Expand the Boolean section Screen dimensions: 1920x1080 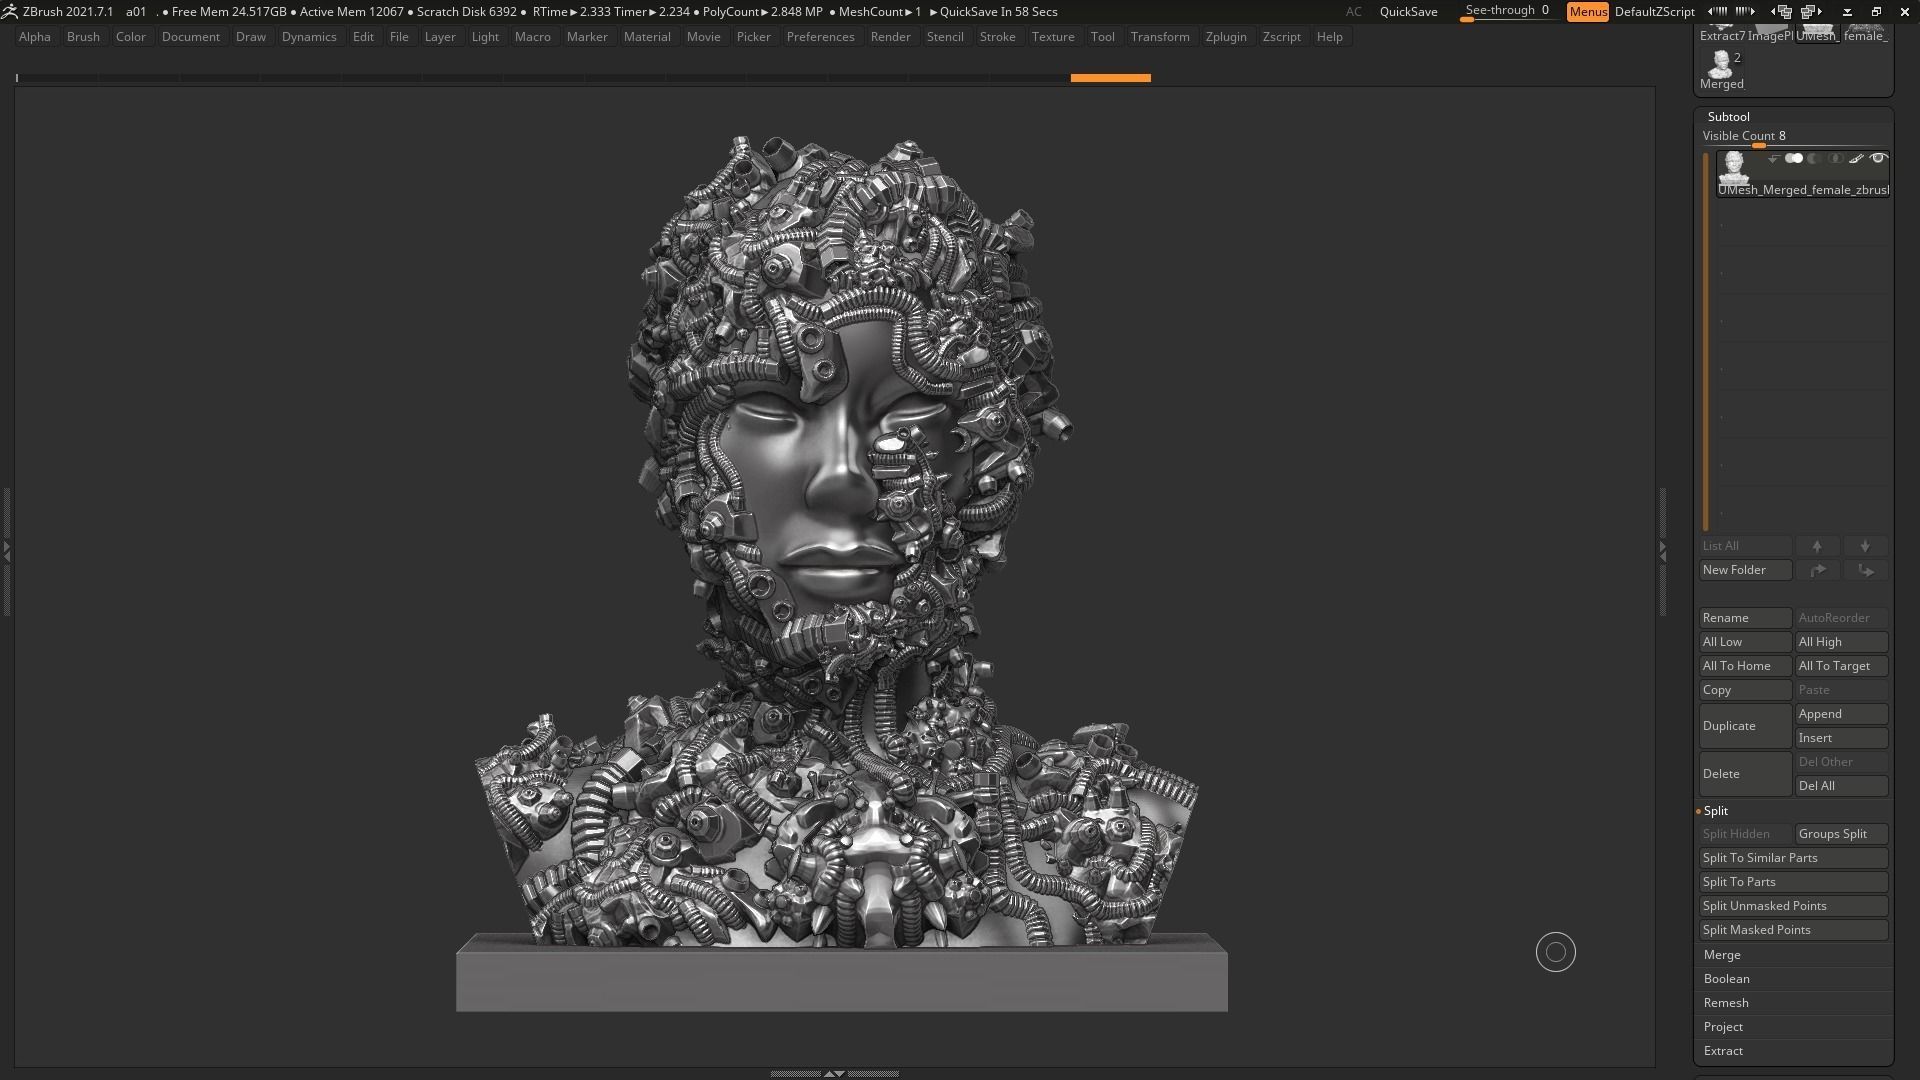point(1726,979)
